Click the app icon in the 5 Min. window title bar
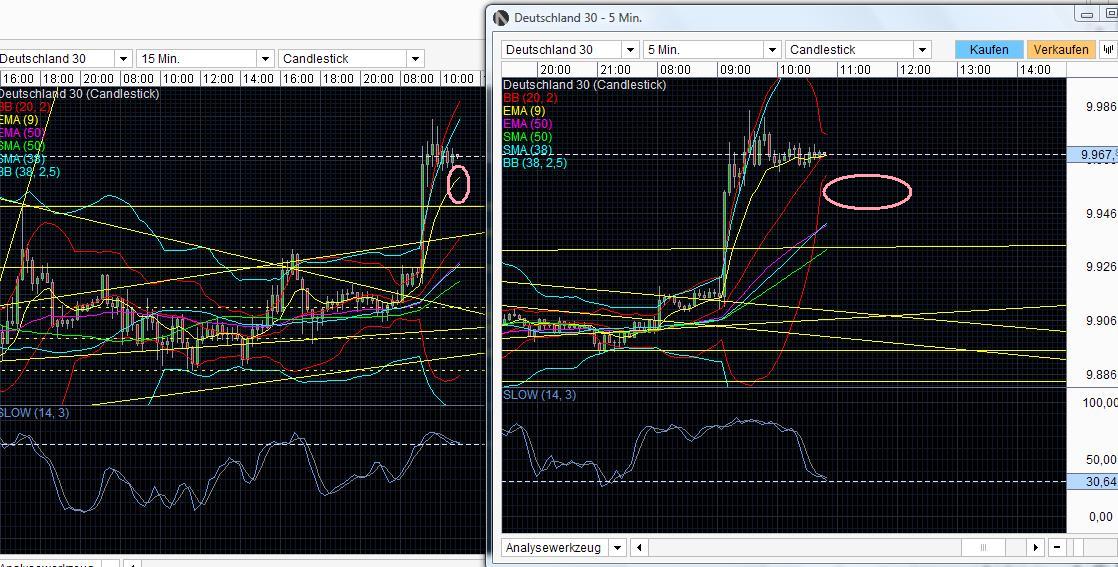This screenshot has width=1118, height=567. (501, 18)
